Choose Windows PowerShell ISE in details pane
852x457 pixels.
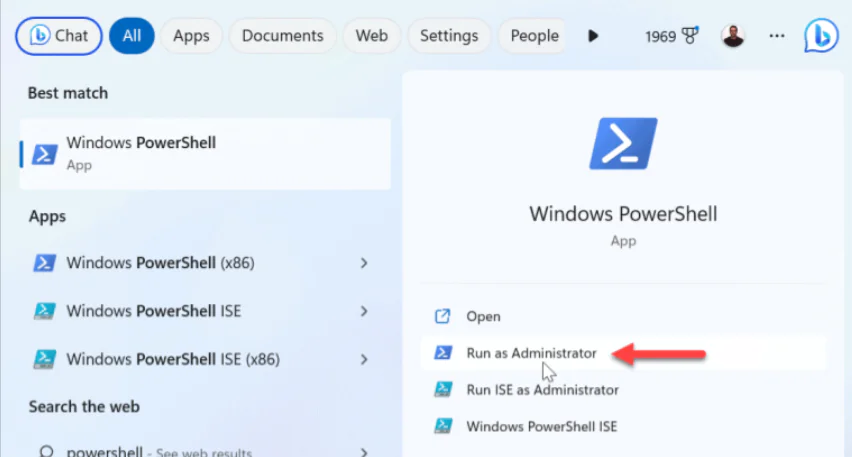[623, 427]
